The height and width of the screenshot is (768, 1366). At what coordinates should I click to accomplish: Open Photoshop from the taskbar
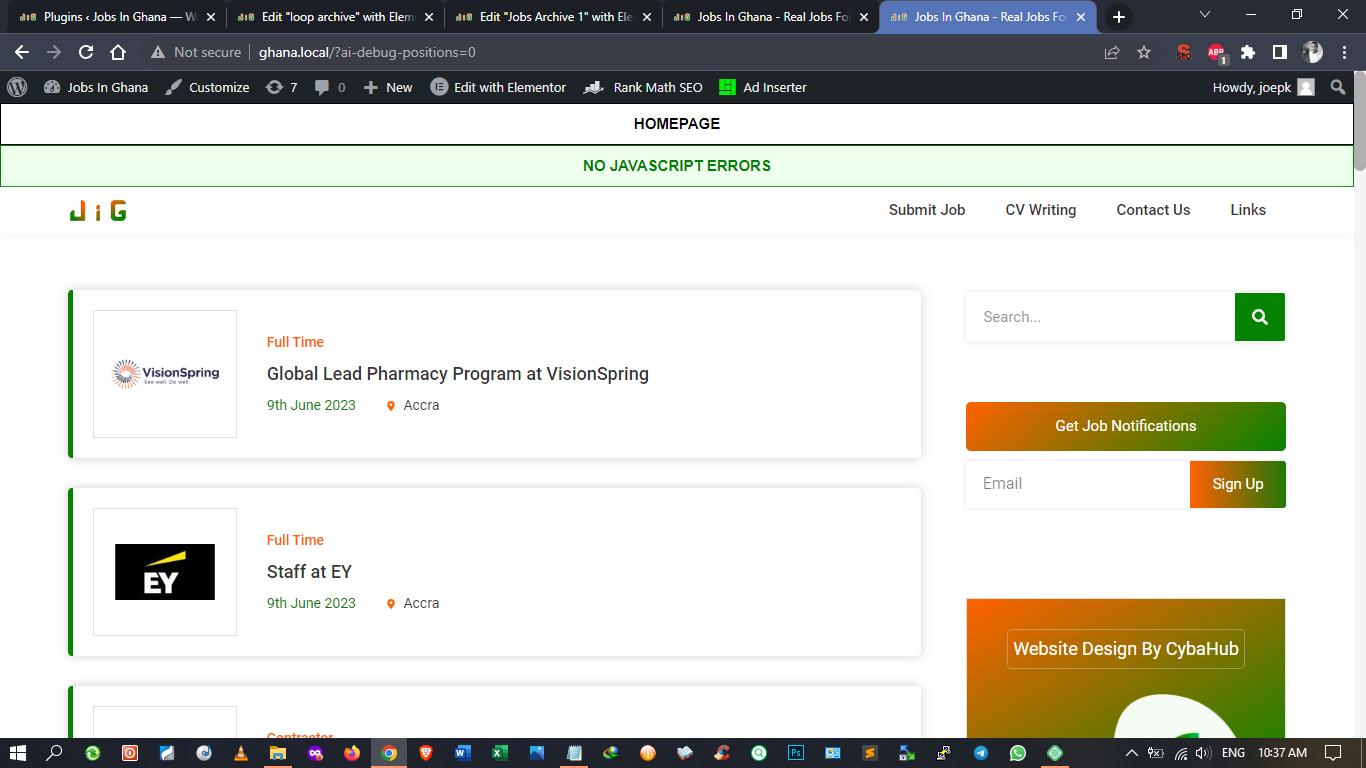796,753
